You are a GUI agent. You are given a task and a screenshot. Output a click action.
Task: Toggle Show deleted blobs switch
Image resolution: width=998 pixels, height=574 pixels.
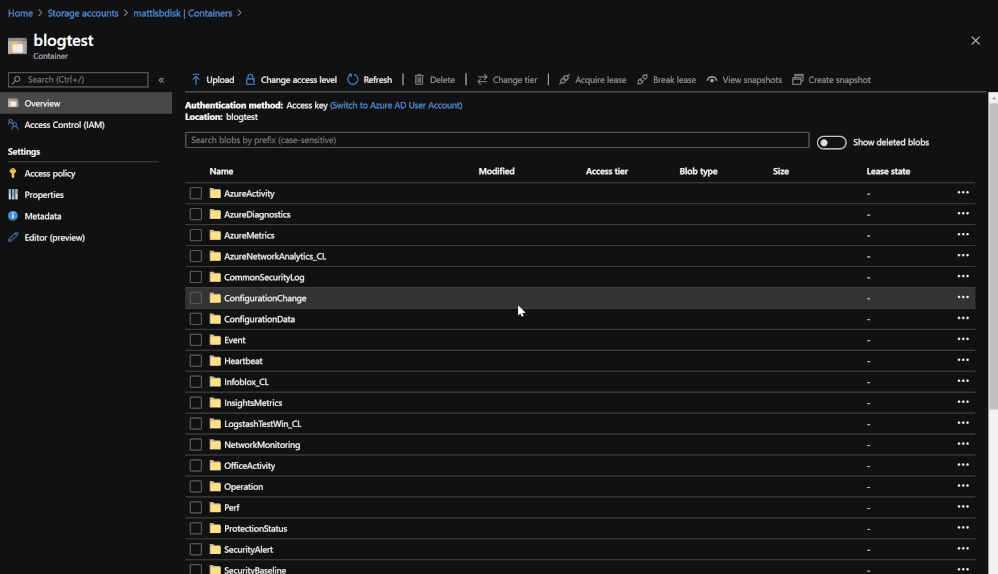pyautogui.click(x=831, y=143)
